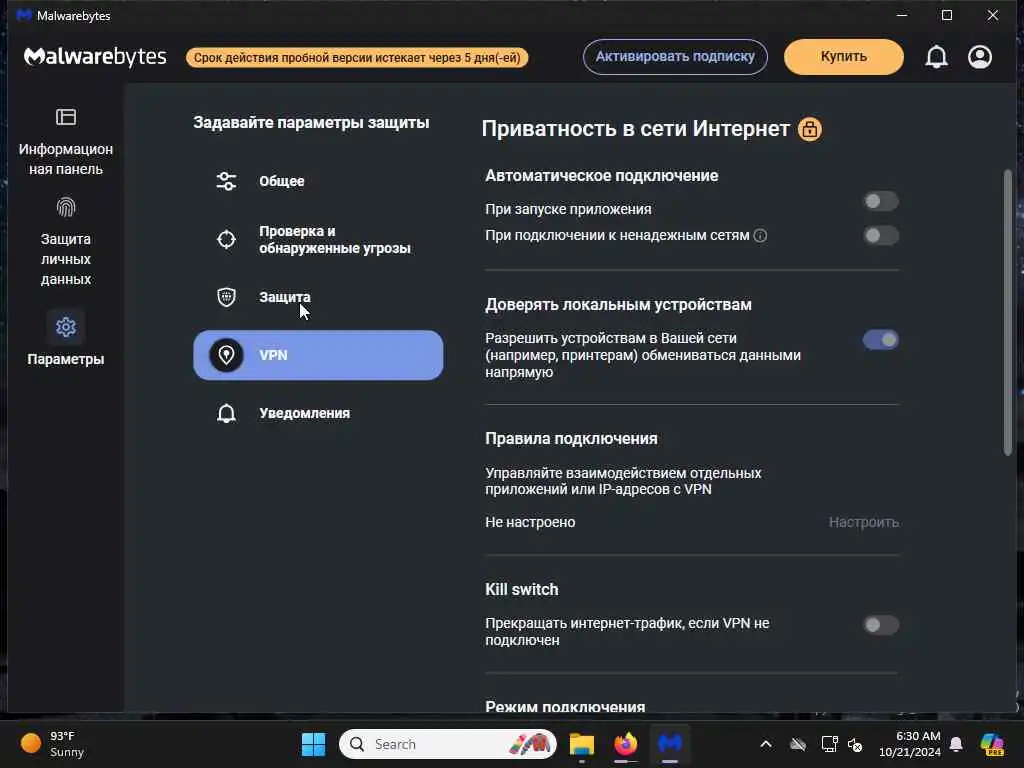This screenshot has width=1024, height=768.
Task: Click the bell icon next to Уведомления
Action: point(227,413)
